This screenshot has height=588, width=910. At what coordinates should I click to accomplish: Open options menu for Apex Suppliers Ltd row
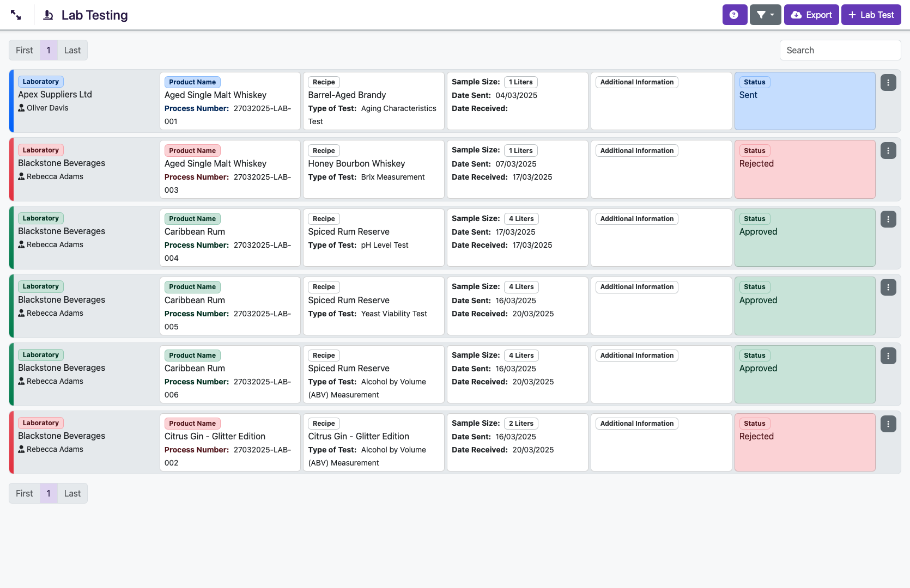click(888, 83)
